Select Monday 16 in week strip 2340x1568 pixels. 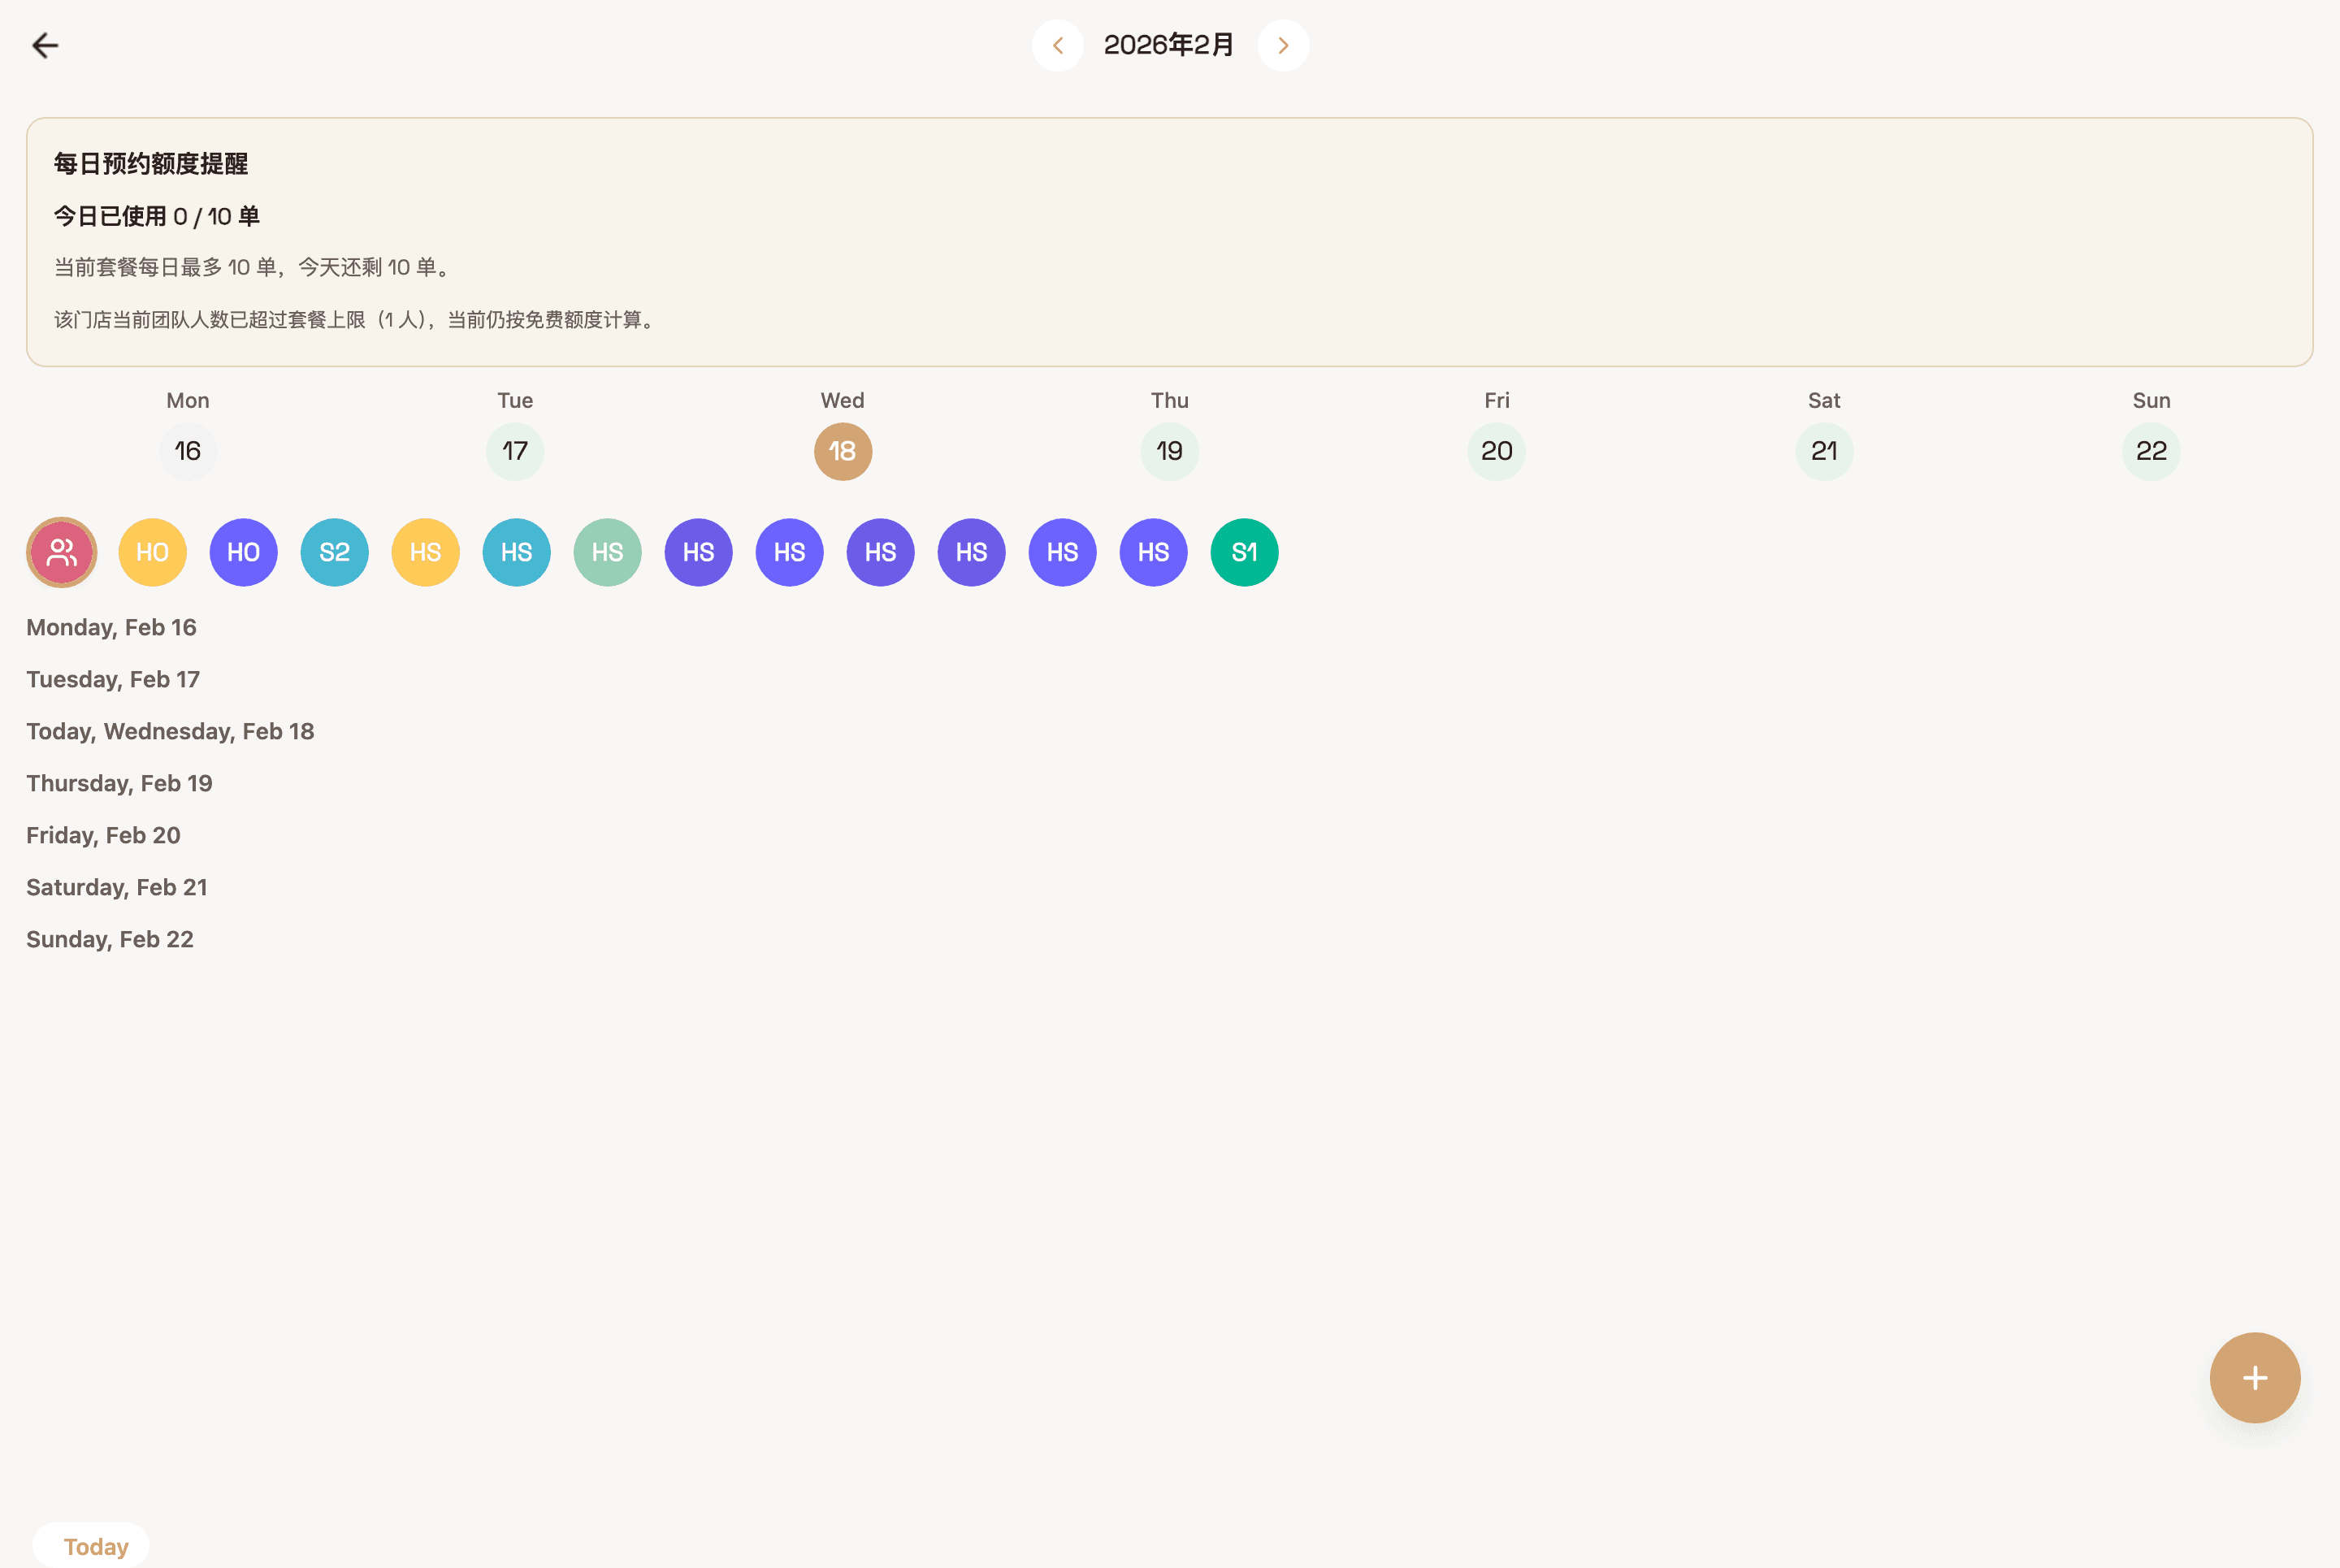[188, 451]
